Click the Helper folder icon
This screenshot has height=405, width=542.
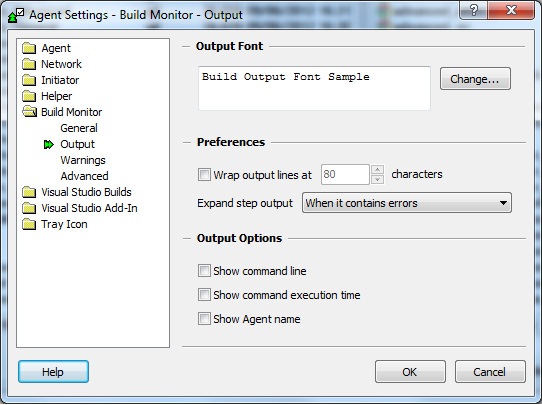point(29,96)
